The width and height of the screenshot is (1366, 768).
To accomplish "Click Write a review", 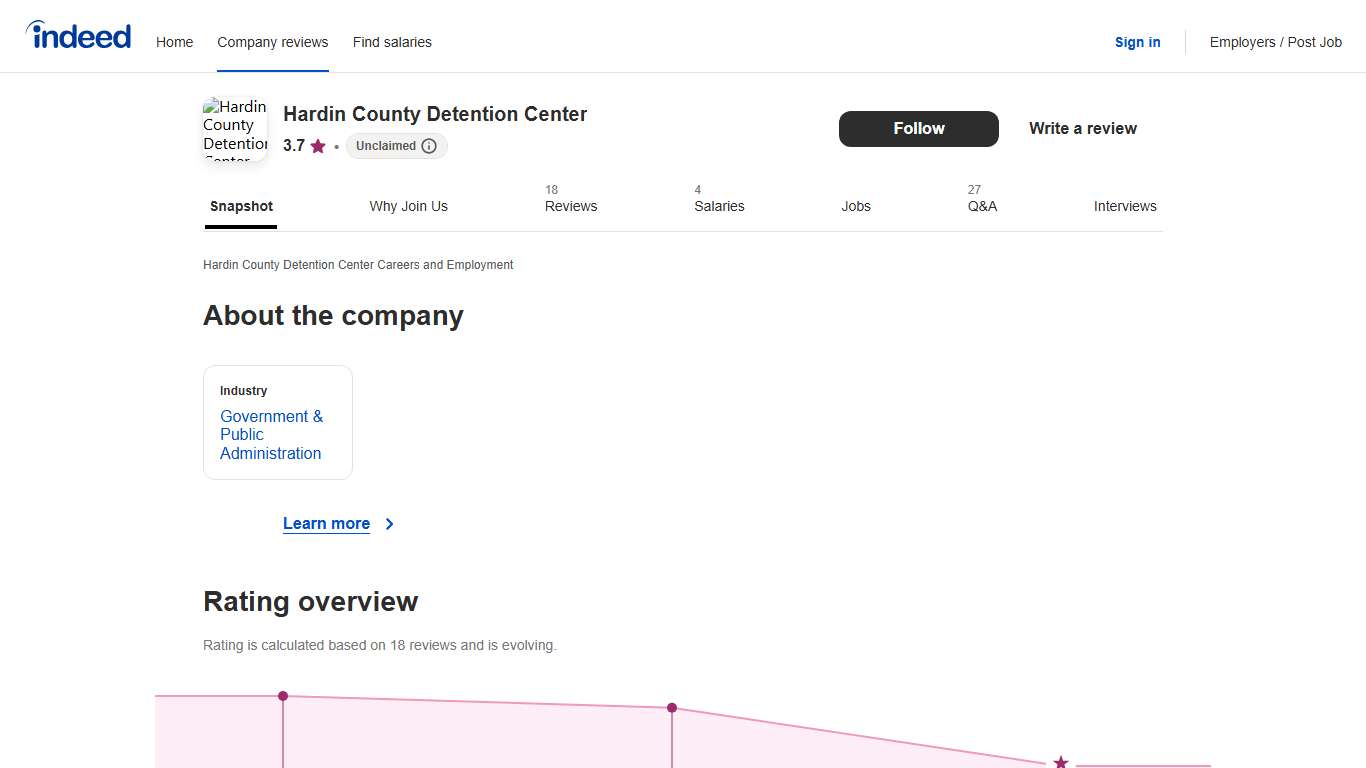I will (1083, 129).
